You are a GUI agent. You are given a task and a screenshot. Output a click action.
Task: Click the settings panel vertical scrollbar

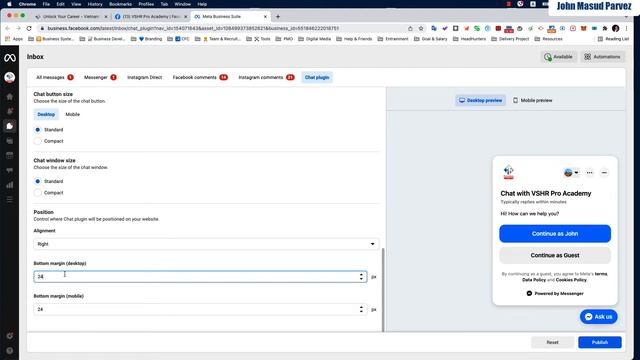point(383,290)
